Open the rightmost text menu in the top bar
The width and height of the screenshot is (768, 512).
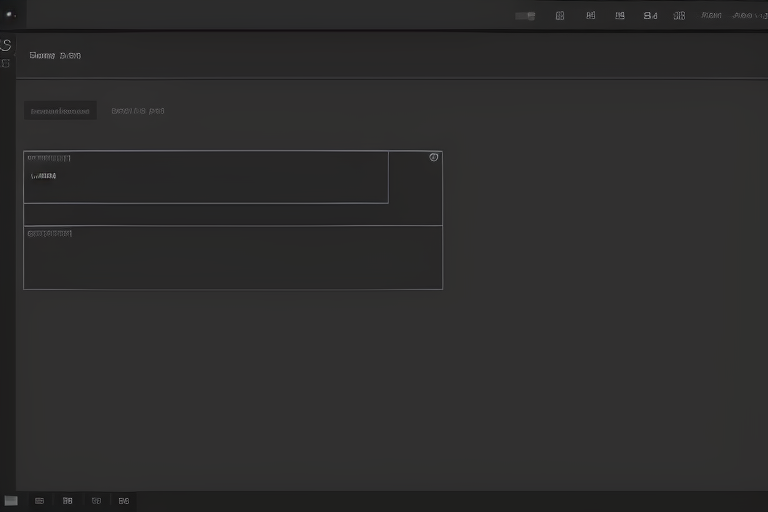click(x=748, y=16)
